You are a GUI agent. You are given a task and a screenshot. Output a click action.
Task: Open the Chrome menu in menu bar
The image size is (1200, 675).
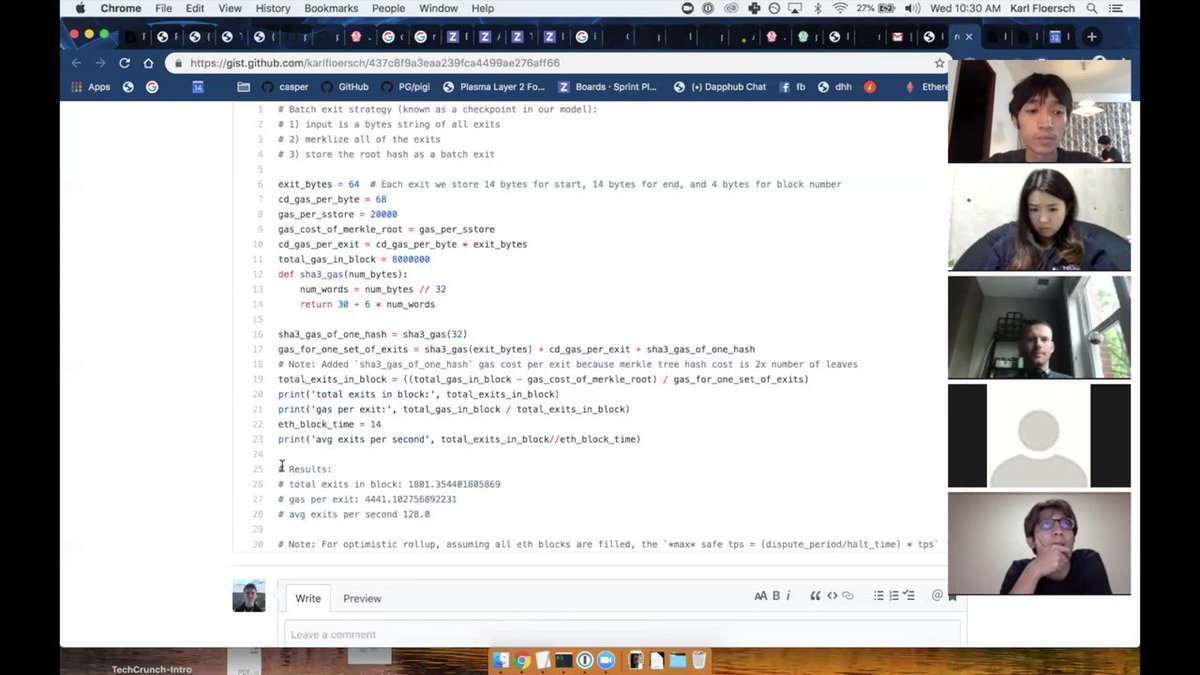point(120,8)
